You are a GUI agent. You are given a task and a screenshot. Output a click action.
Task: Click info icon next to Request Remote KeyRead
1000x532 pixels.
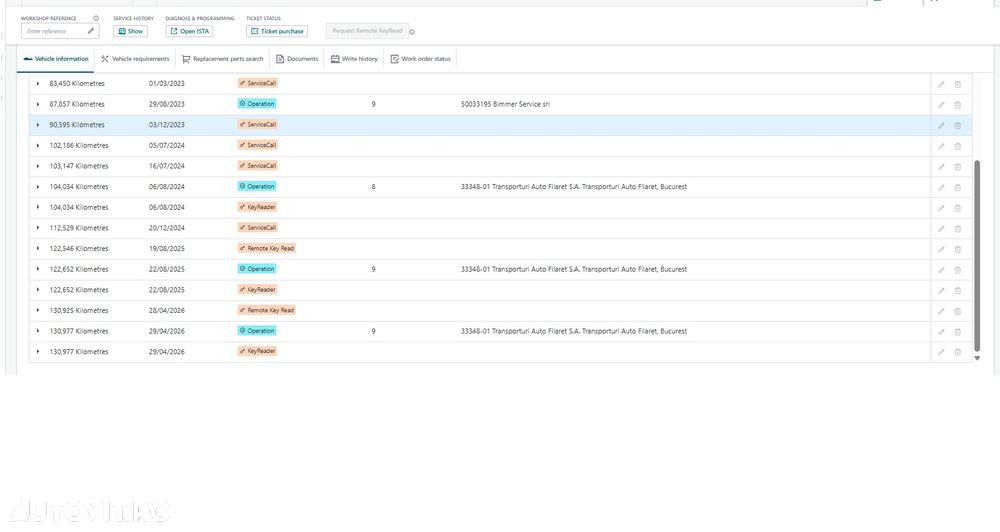412,32
